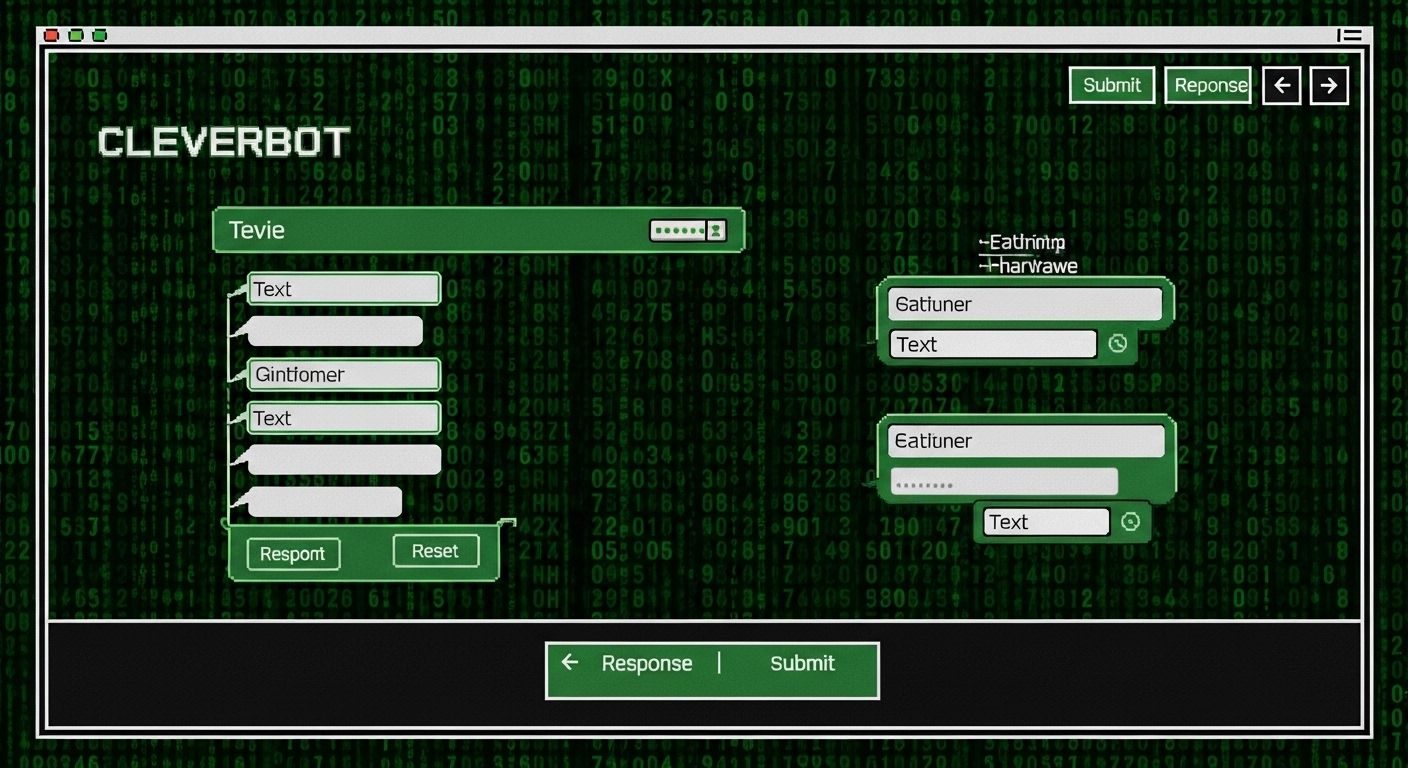Click the blank field directly above Gintiomer
This screenshot has width=1408, height=768.
click(x=335, y=331)
